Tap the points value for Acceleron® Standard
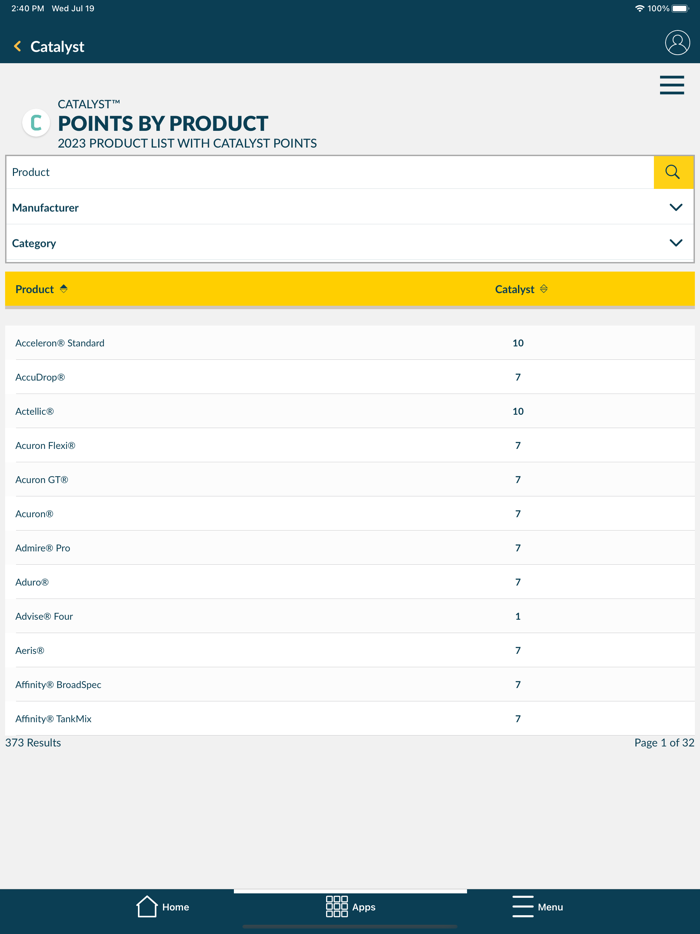 518,343
